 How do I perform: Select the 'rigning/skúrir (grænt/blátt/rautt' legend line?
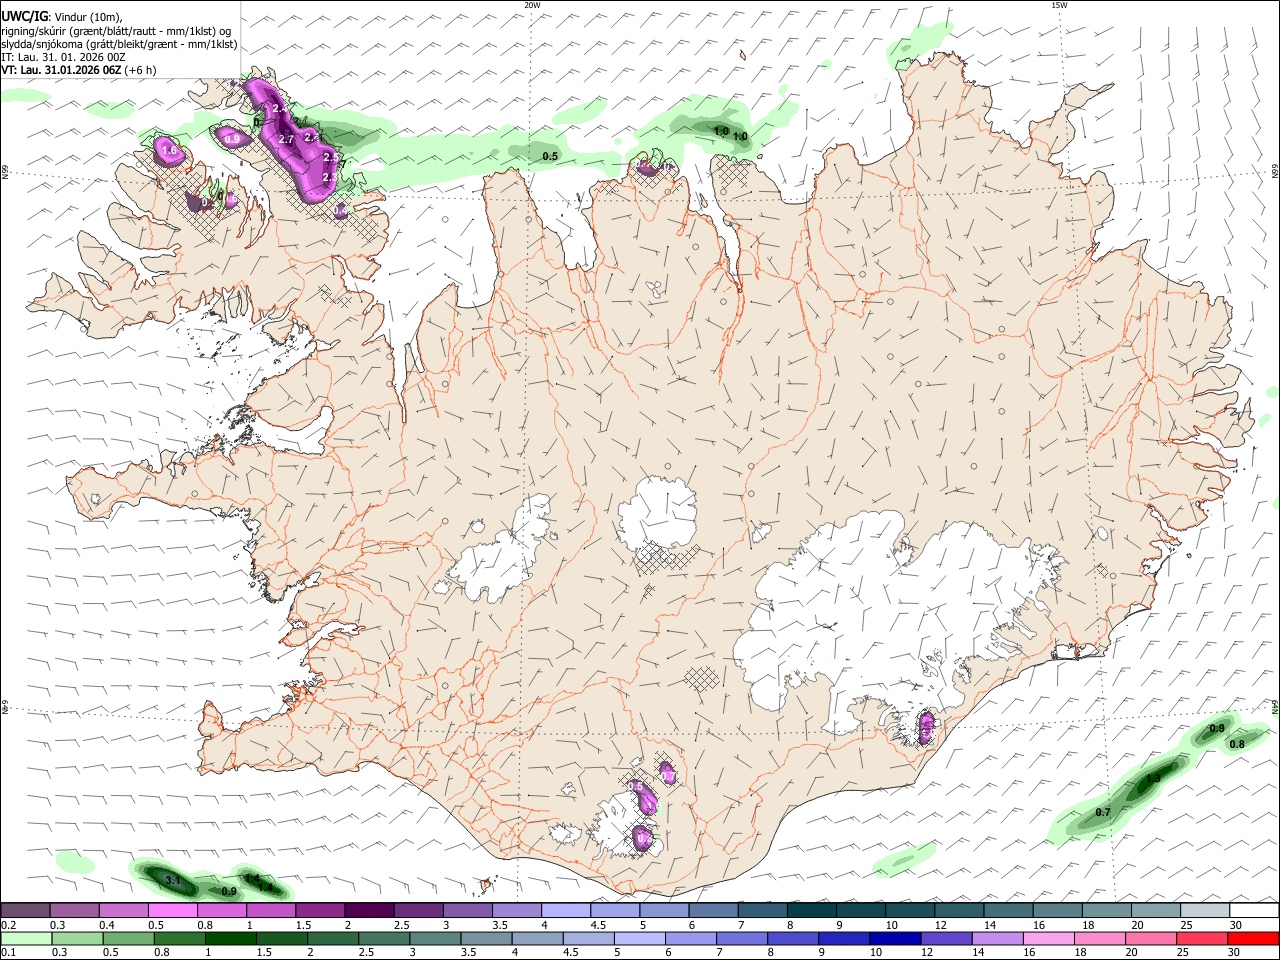pyautogui.click(x=115, y=31)
